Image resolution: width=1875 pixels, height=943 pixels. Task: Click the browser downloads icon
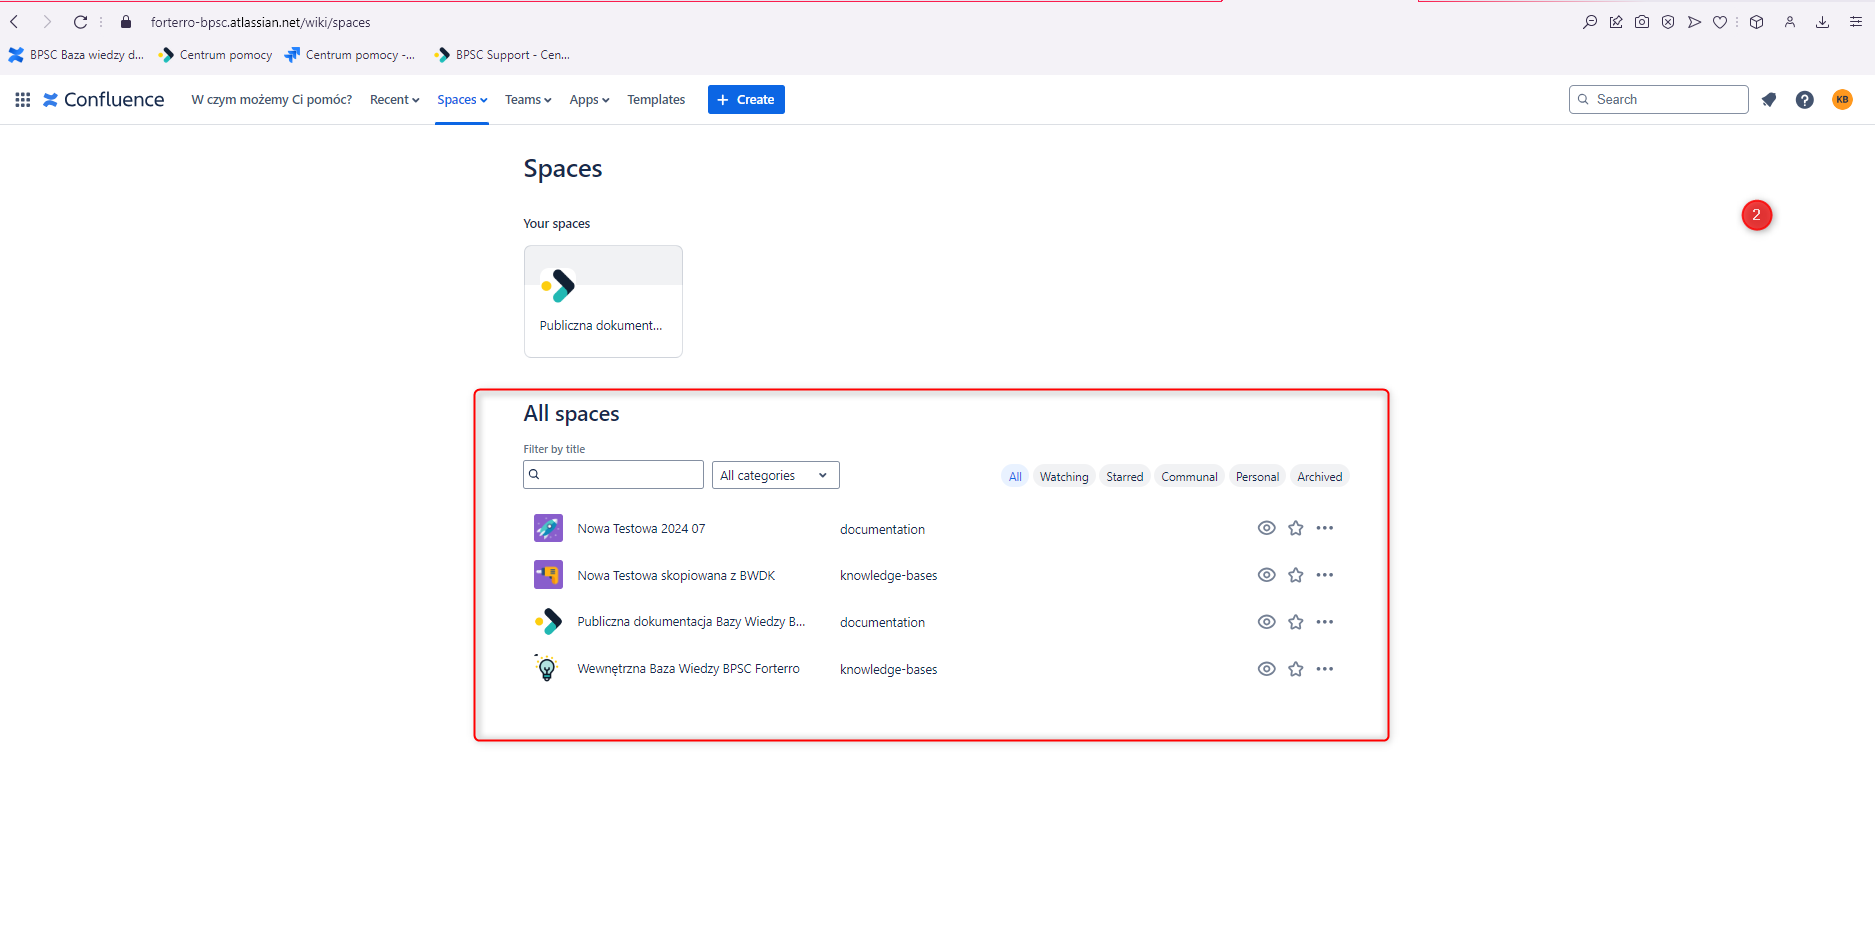tap(1822, 22)
